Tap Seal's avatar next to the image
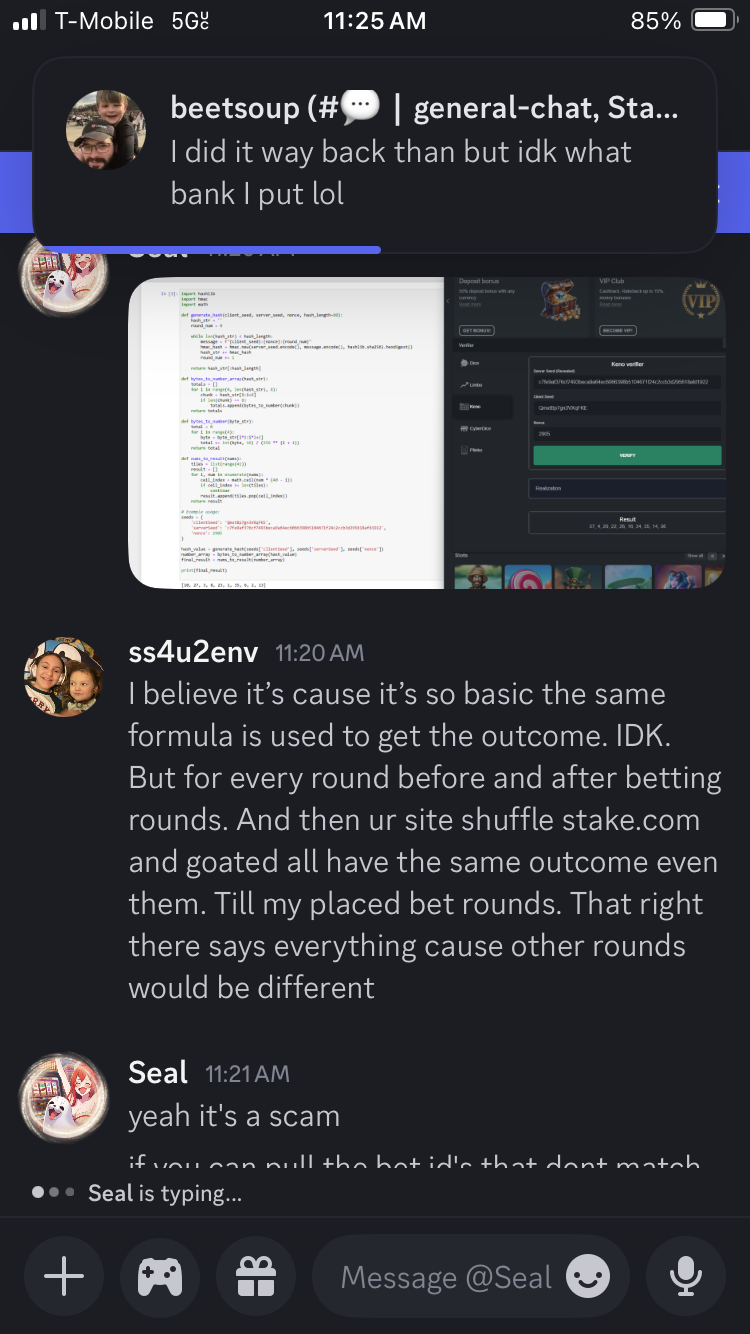 click(64, 272)
